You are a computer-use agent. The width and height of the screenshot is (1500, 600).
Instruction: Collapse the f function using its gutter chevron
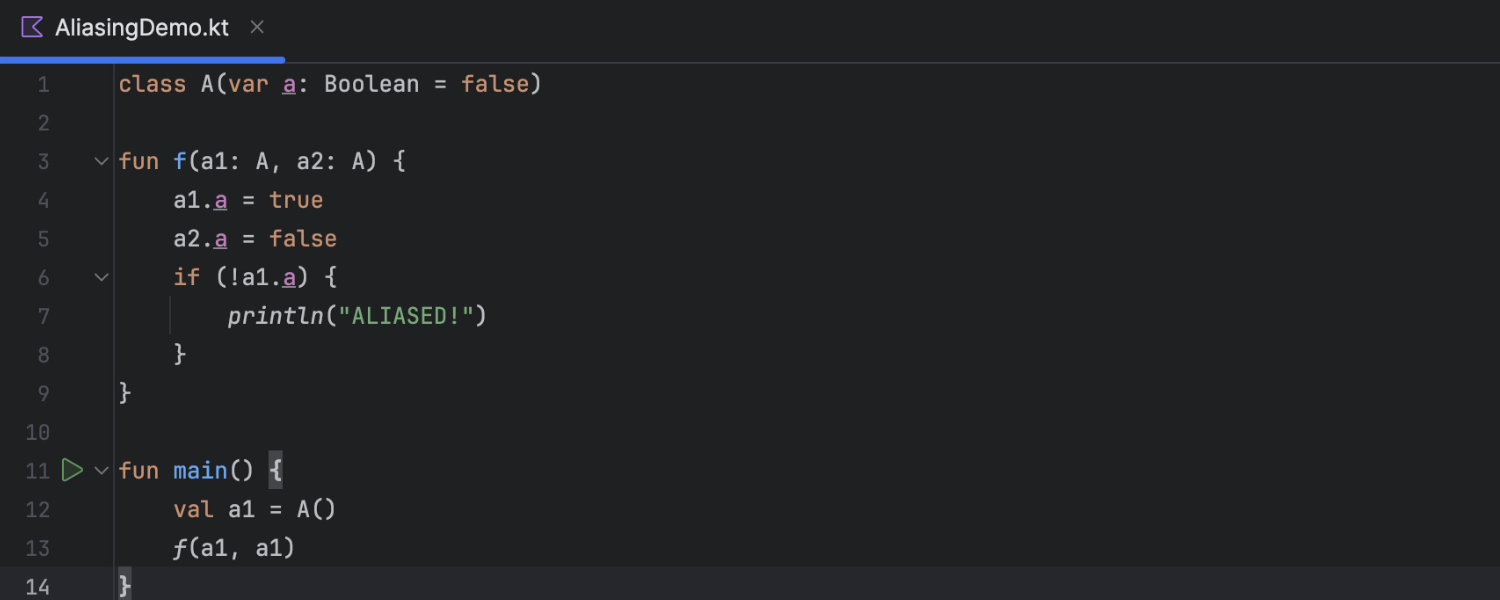[x=100, y=160]
